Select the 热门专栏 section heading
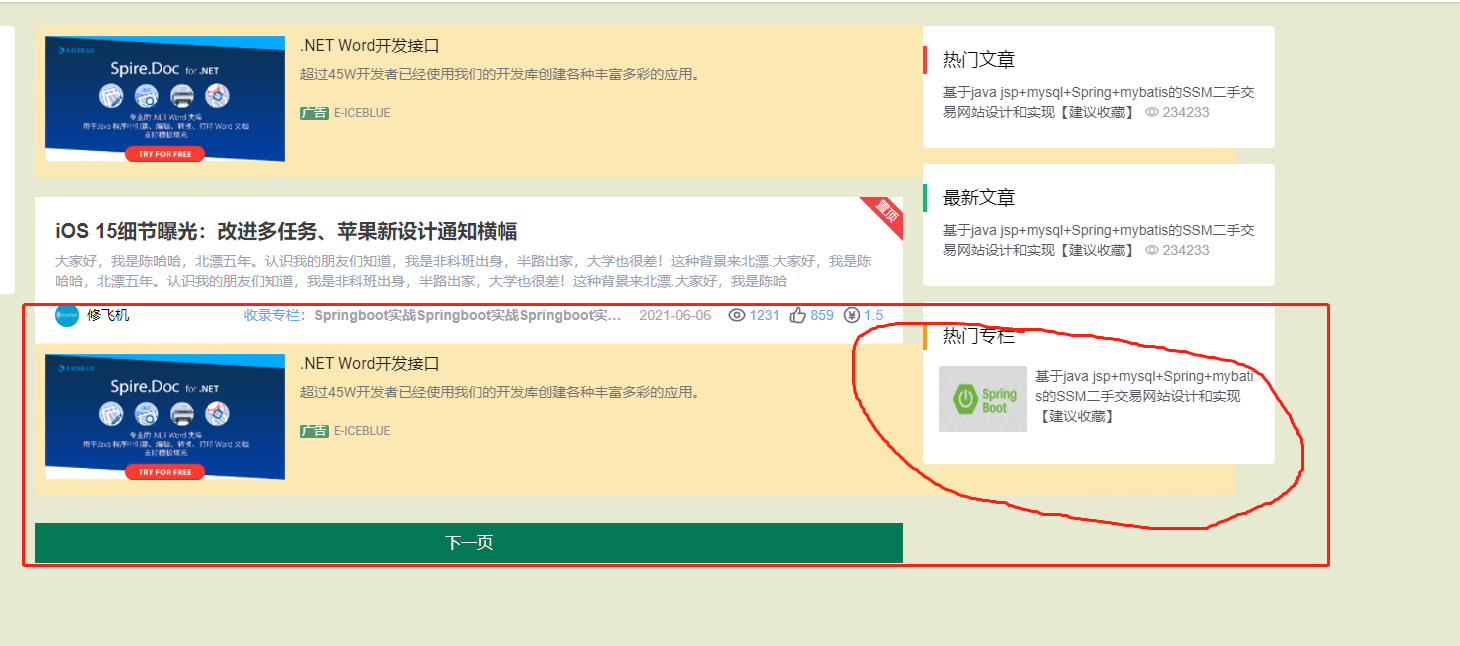1460x646 pixels. coord(977,337)
